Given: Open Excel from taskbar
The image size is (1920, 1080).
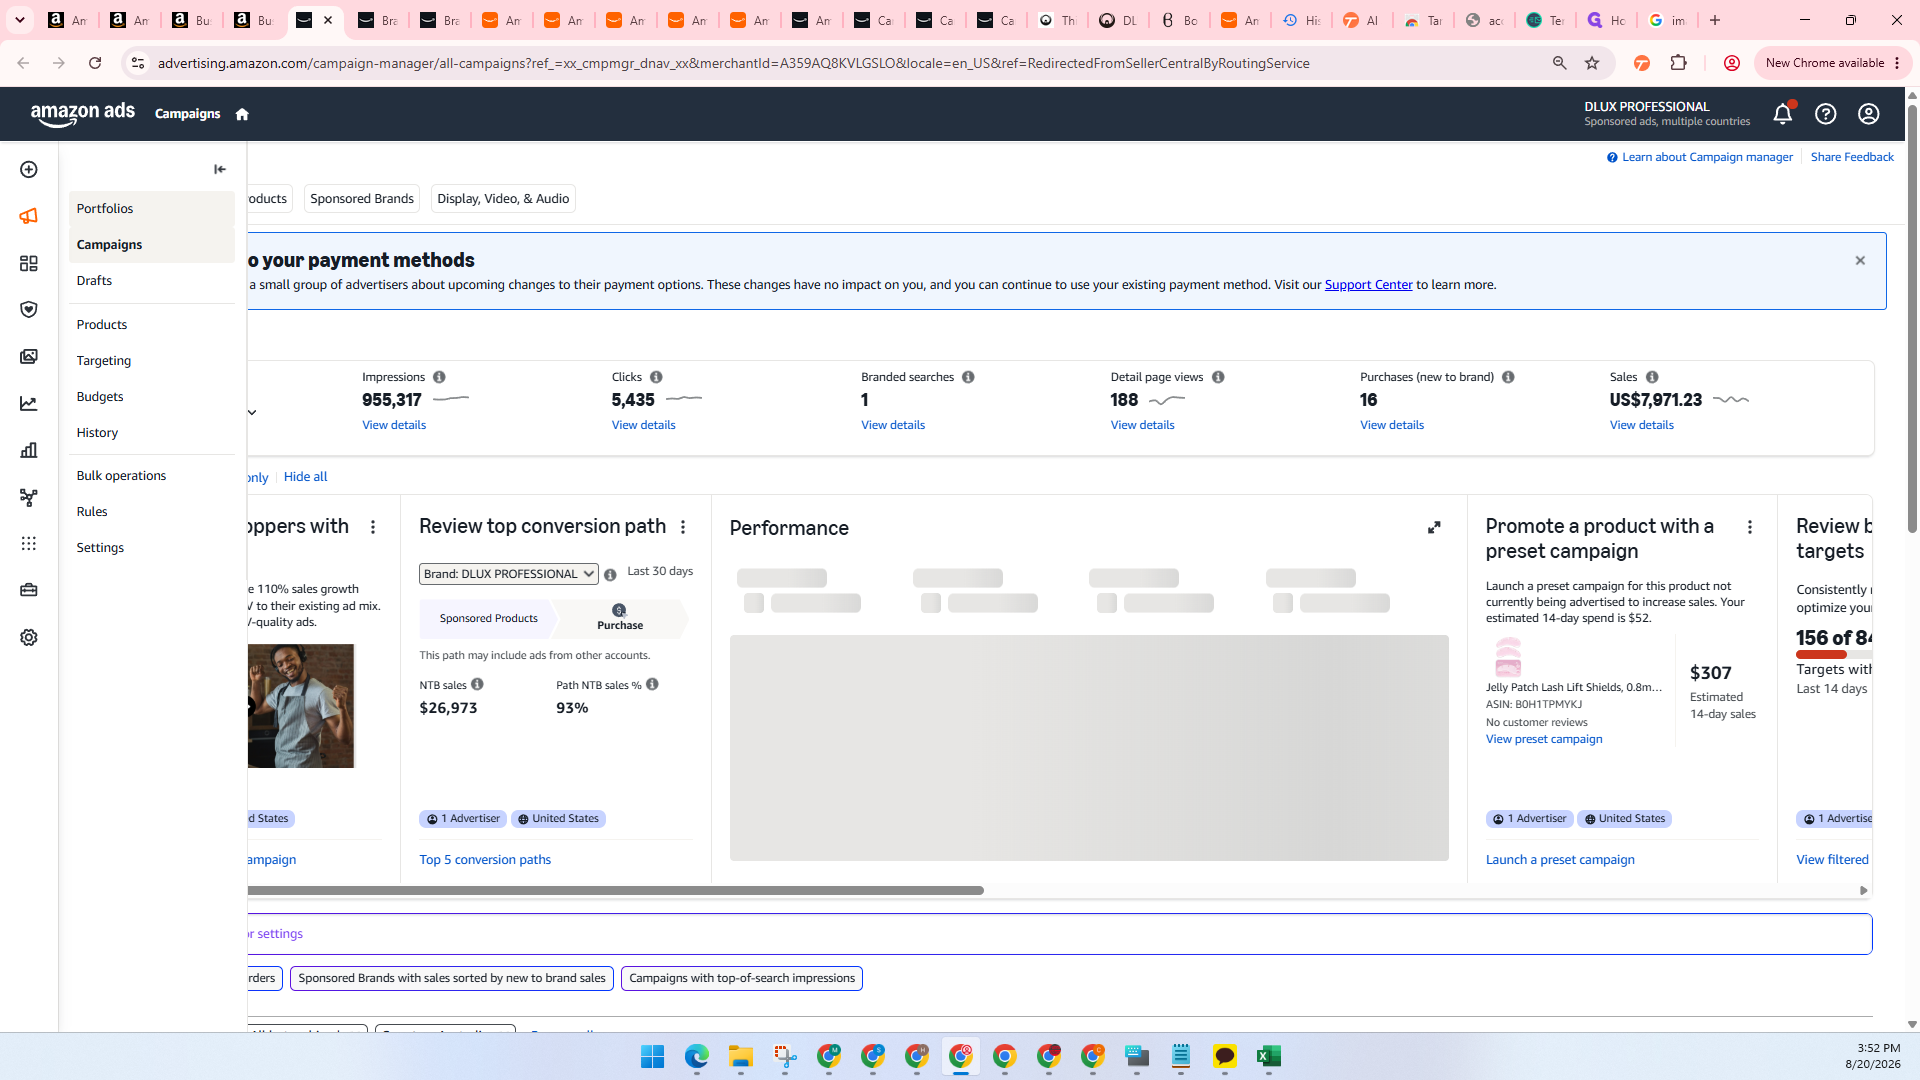Looking at the screenshot, I should [x=1269, y=1057].
